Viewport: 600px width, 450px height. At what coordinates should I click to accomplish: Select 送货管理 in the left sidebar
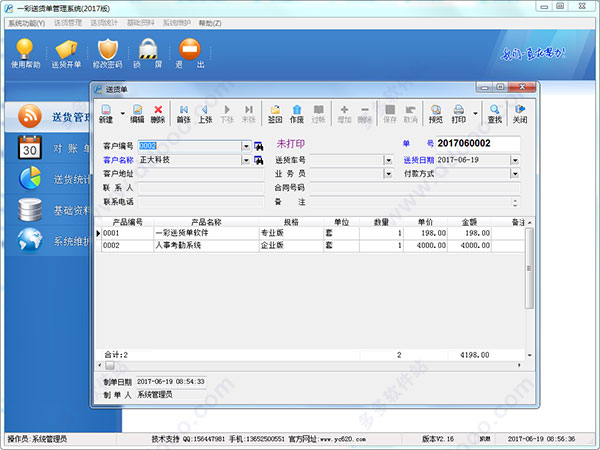(x=48, y=117)
